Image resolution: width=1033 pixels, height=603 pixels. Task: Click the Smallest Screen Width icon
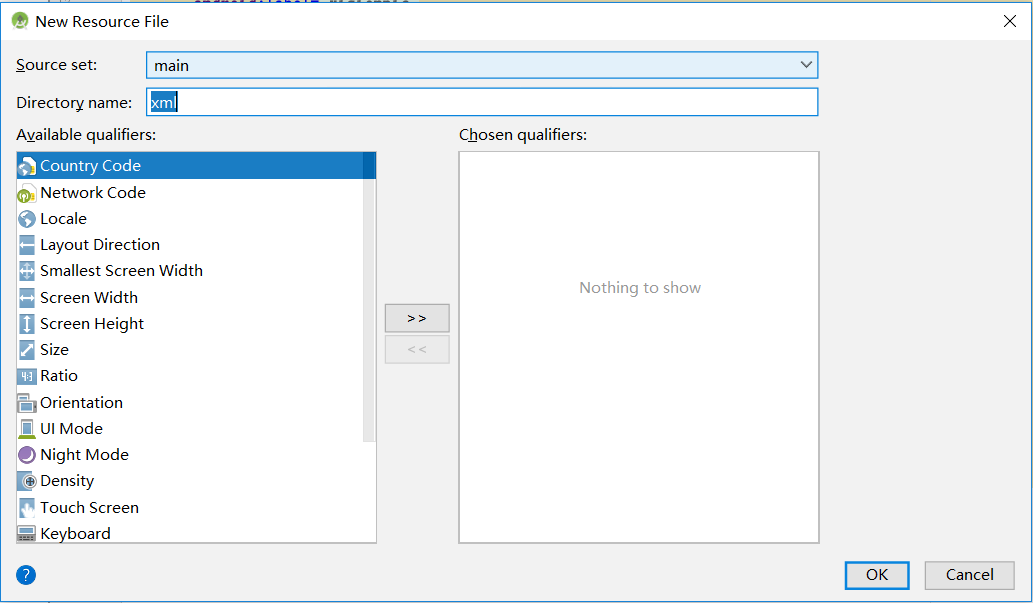27,271
